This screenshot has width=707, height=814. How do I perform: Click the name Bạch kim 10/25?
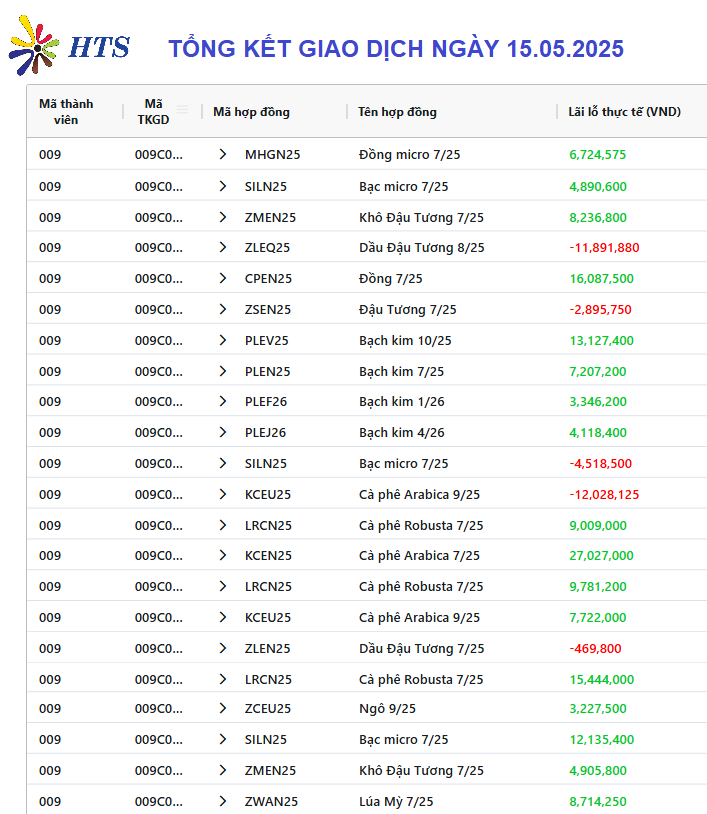[x=405, y=341]
